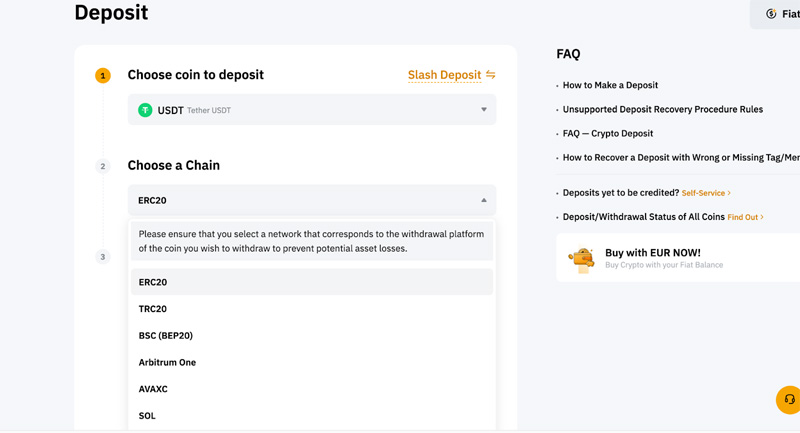Select SOL from the chain list
800x433 pixels.
(x=312, y=416)
